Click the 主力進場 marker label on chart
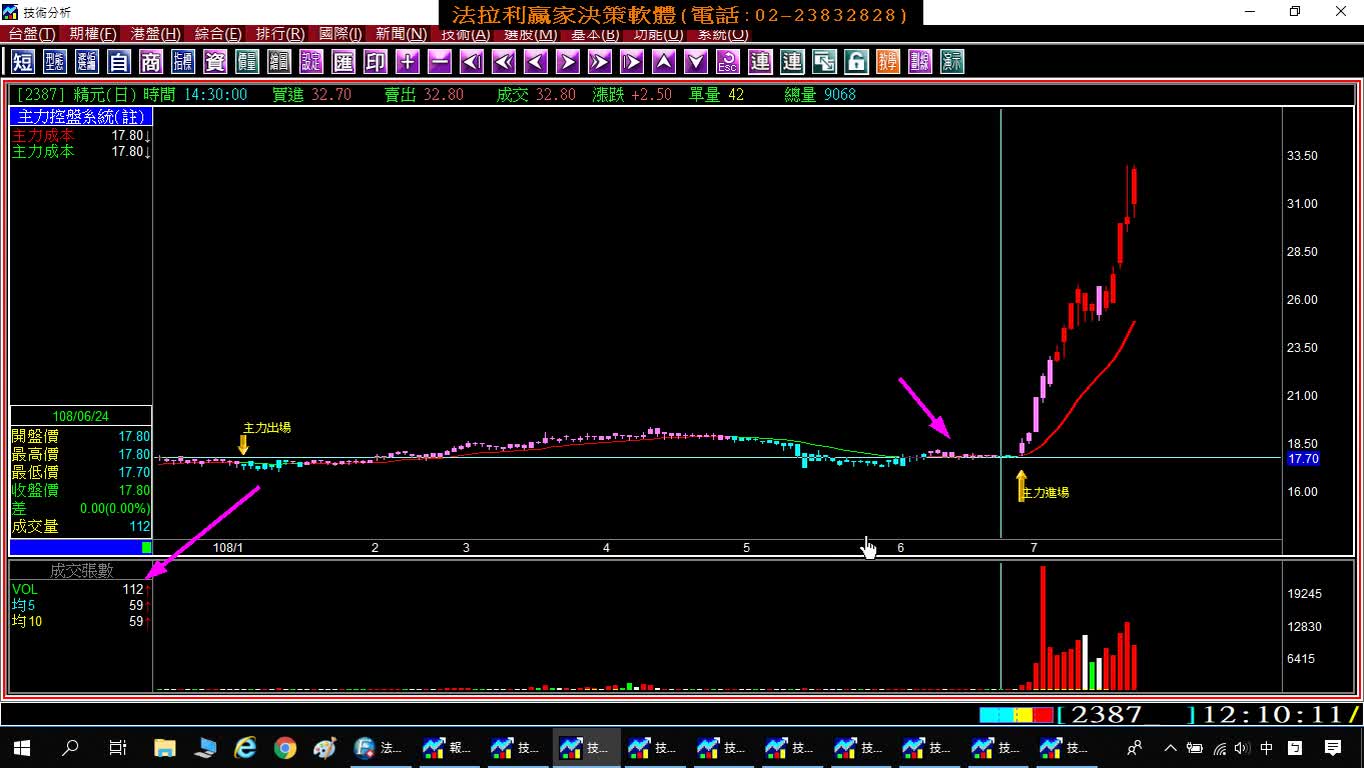The image size is (1364, 768). pos(1045,493)
